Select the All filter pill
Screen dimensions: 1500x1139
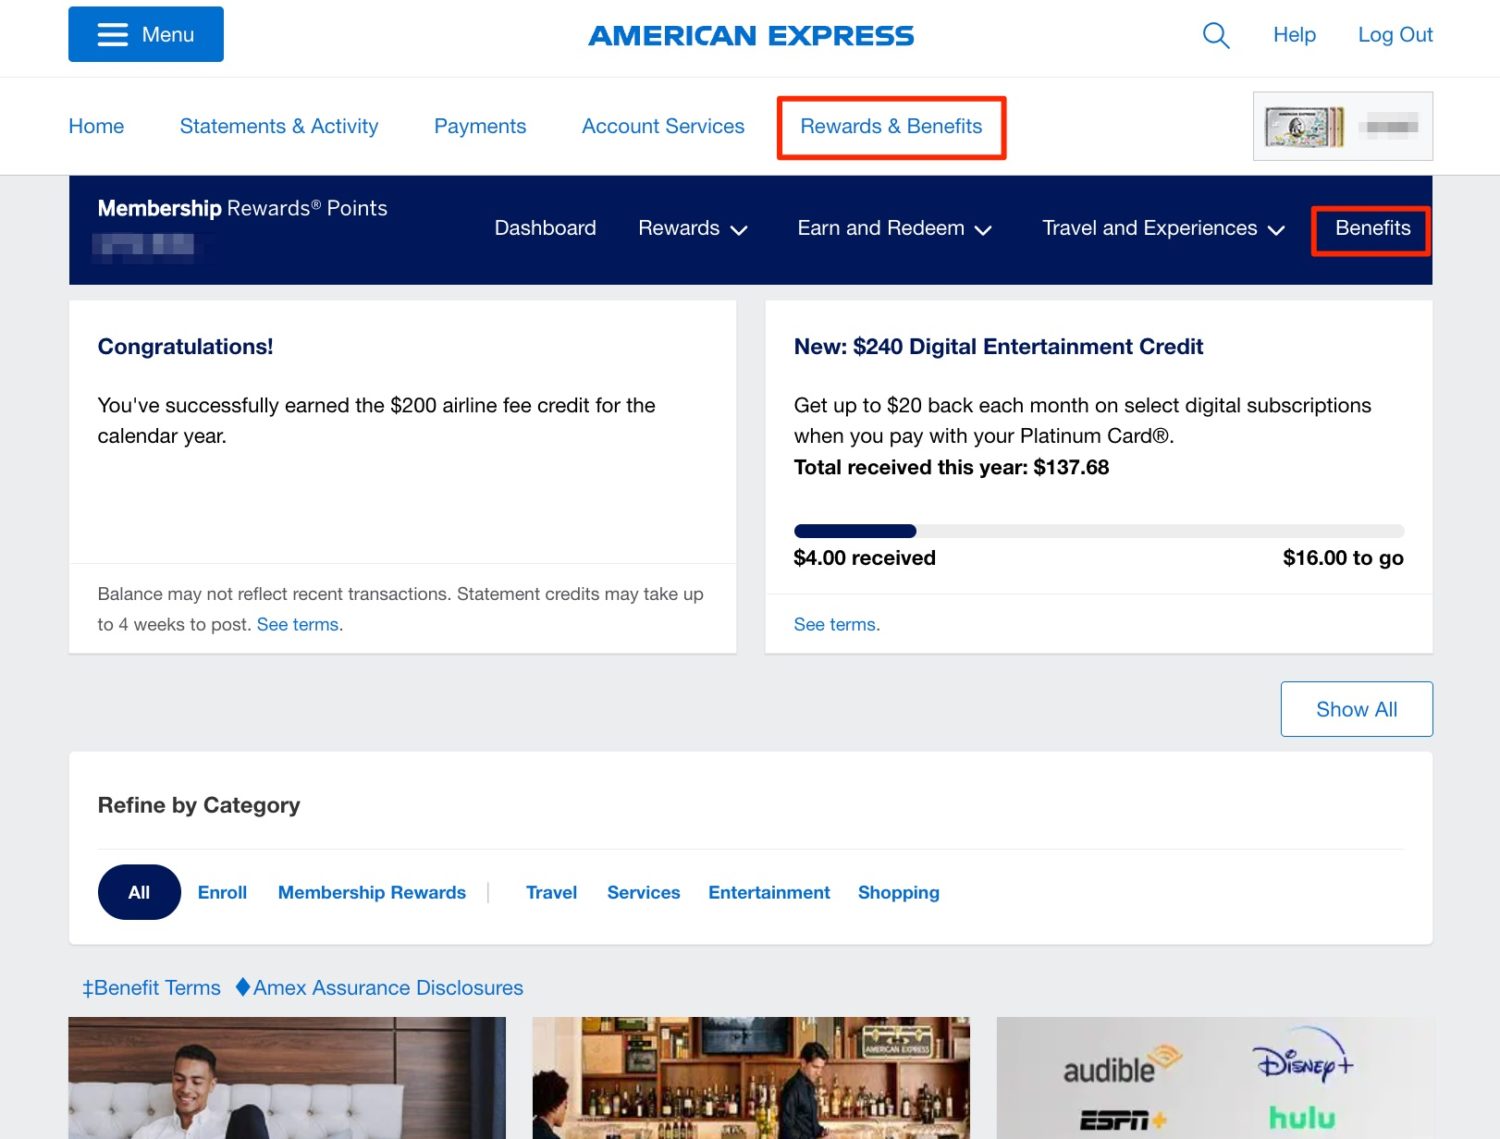138,892
